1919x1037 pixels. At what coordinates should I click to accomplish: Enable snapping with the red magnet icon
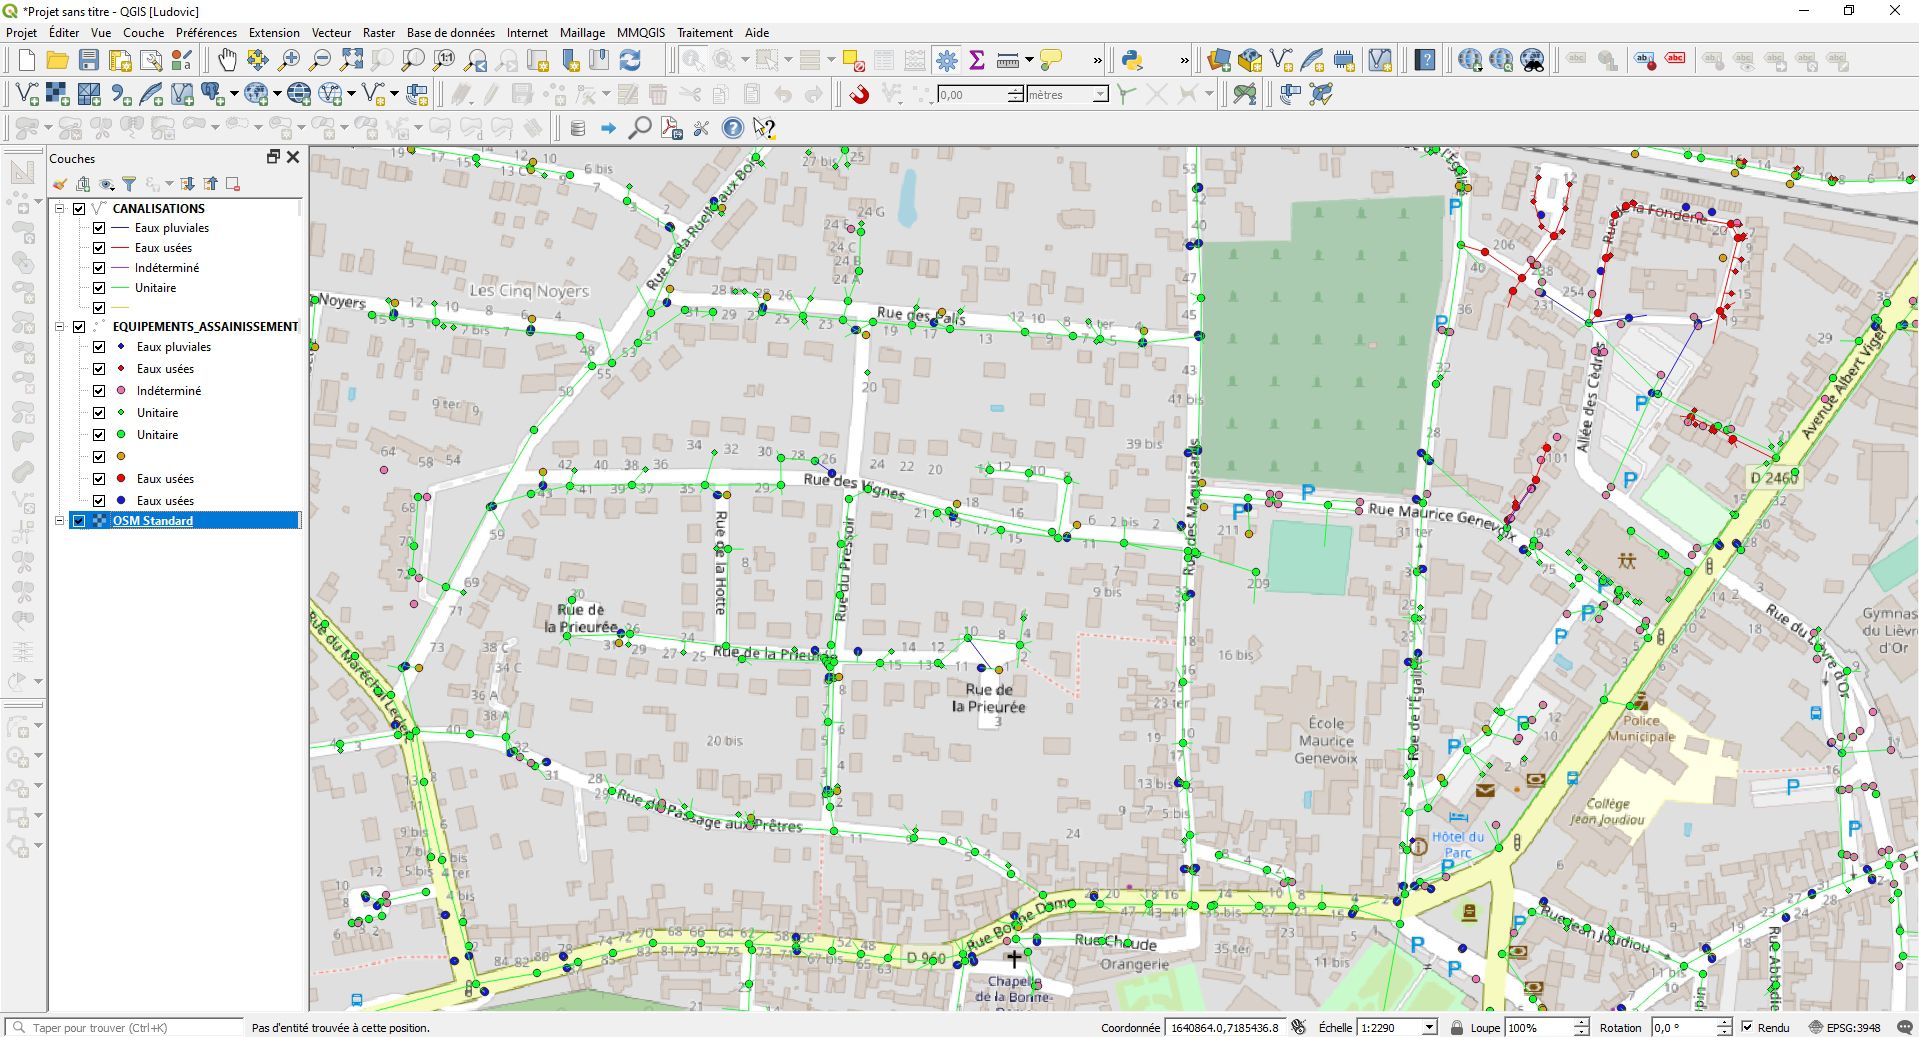(859, 95)
